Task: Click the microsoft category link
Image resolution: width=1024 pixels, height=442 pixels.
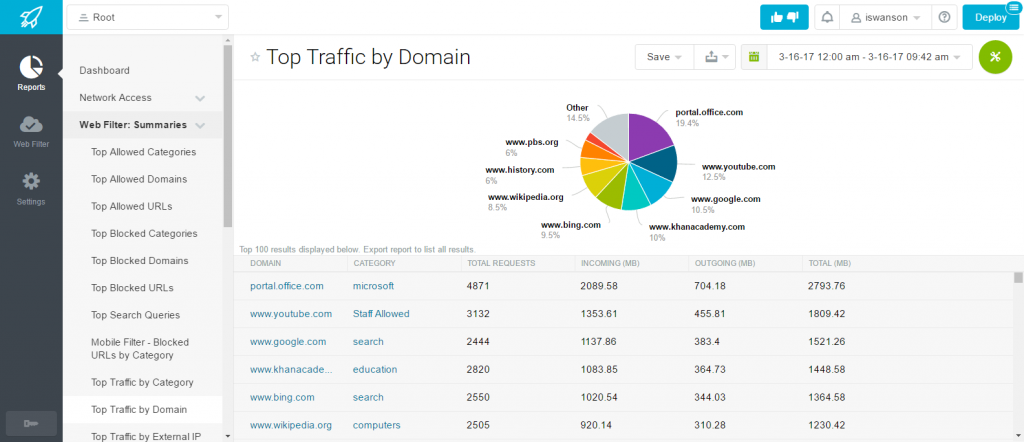Action: click(374, 286)
